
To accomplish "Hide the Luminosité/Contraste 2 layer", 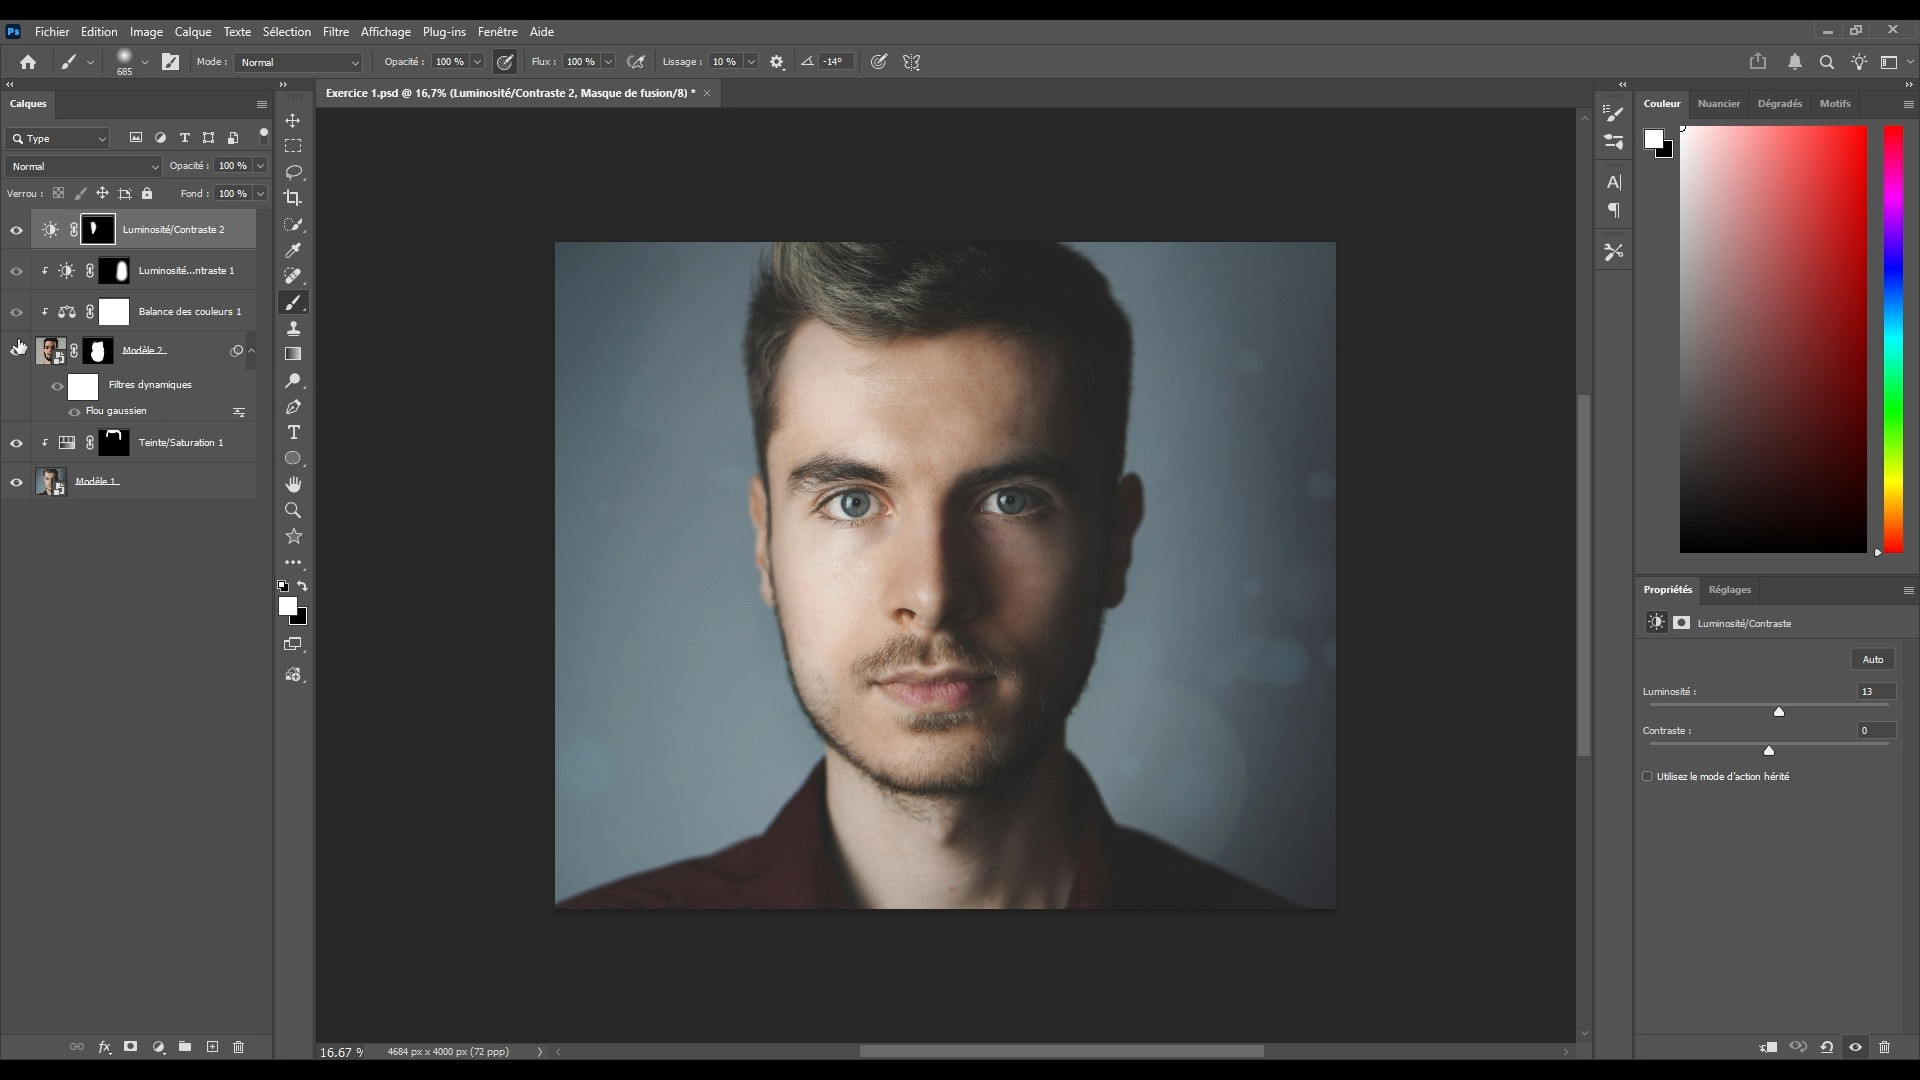I will 16,230.
